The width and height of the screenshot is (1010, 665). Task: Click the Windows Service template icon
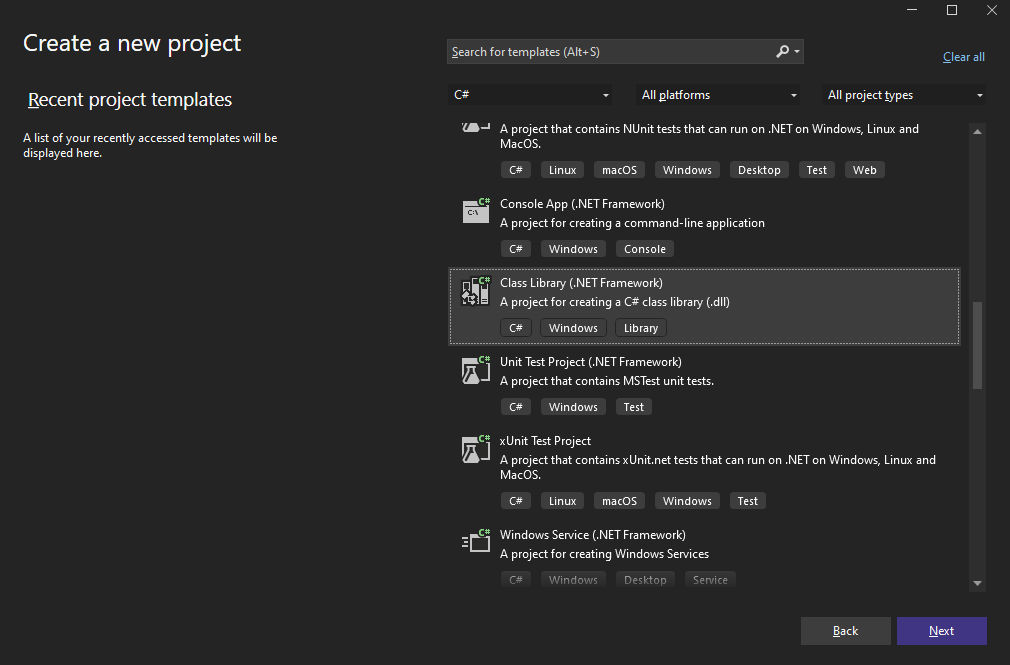pyautogui.click(x=476, y=542)
